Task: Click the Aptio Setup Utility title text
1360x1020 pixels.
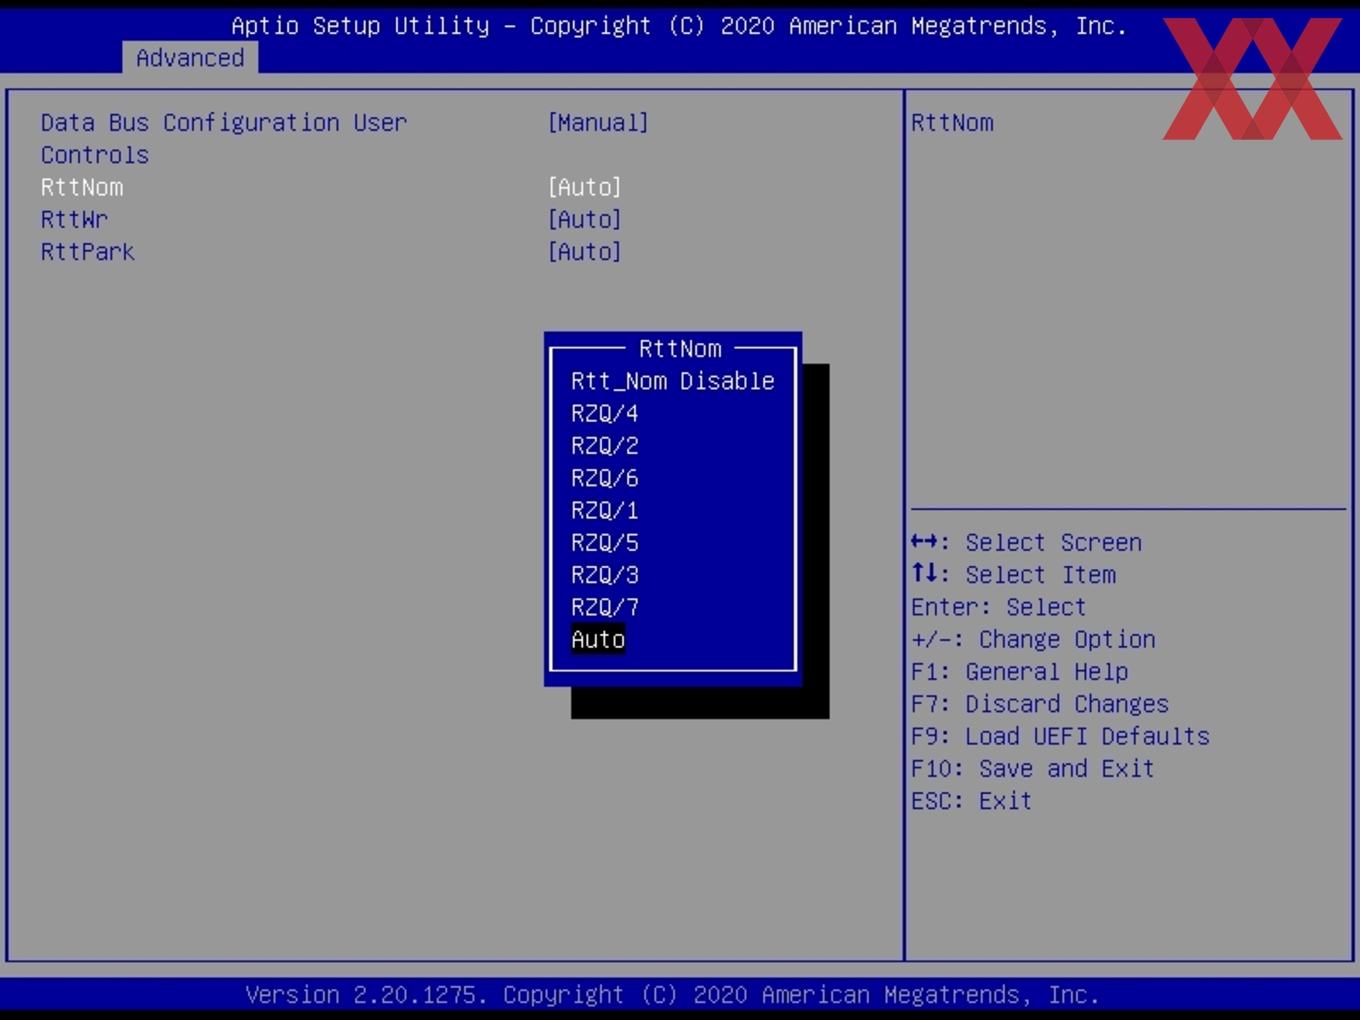Action: click(x=679, y=26)
